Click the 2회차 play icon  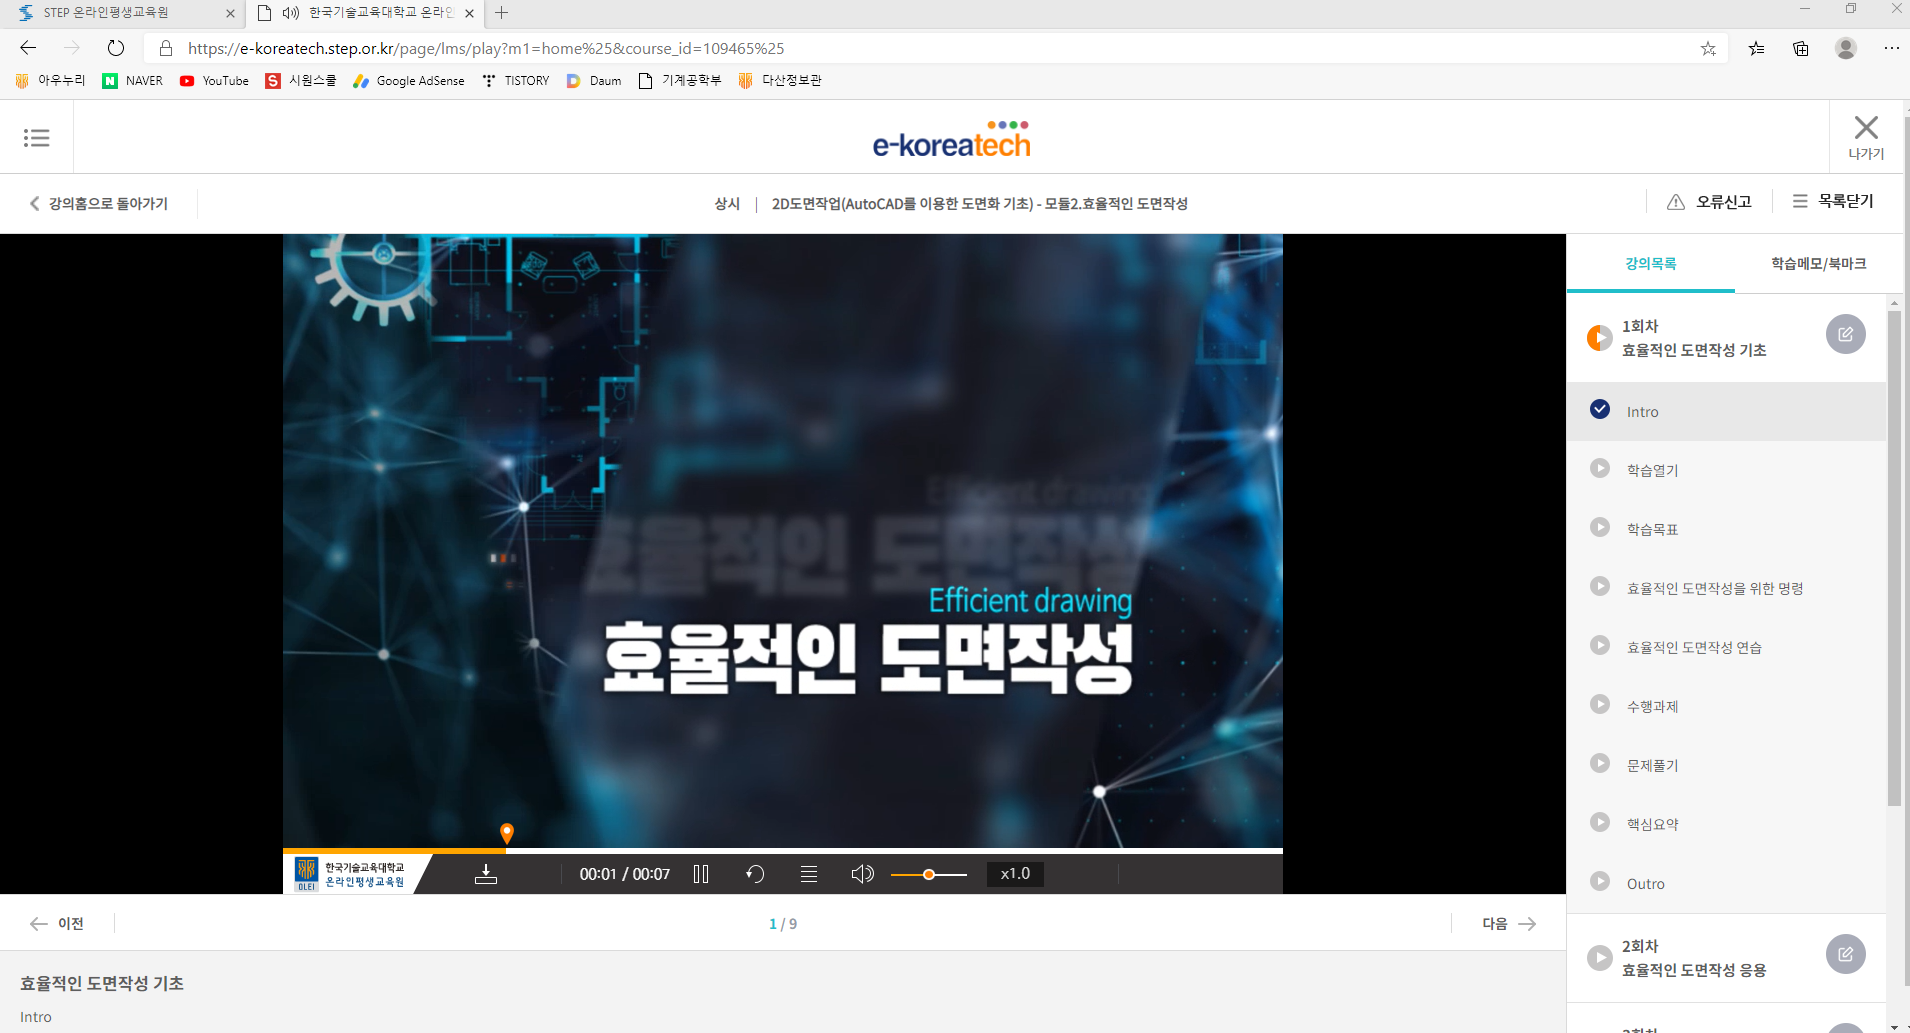click(1600, 958)
